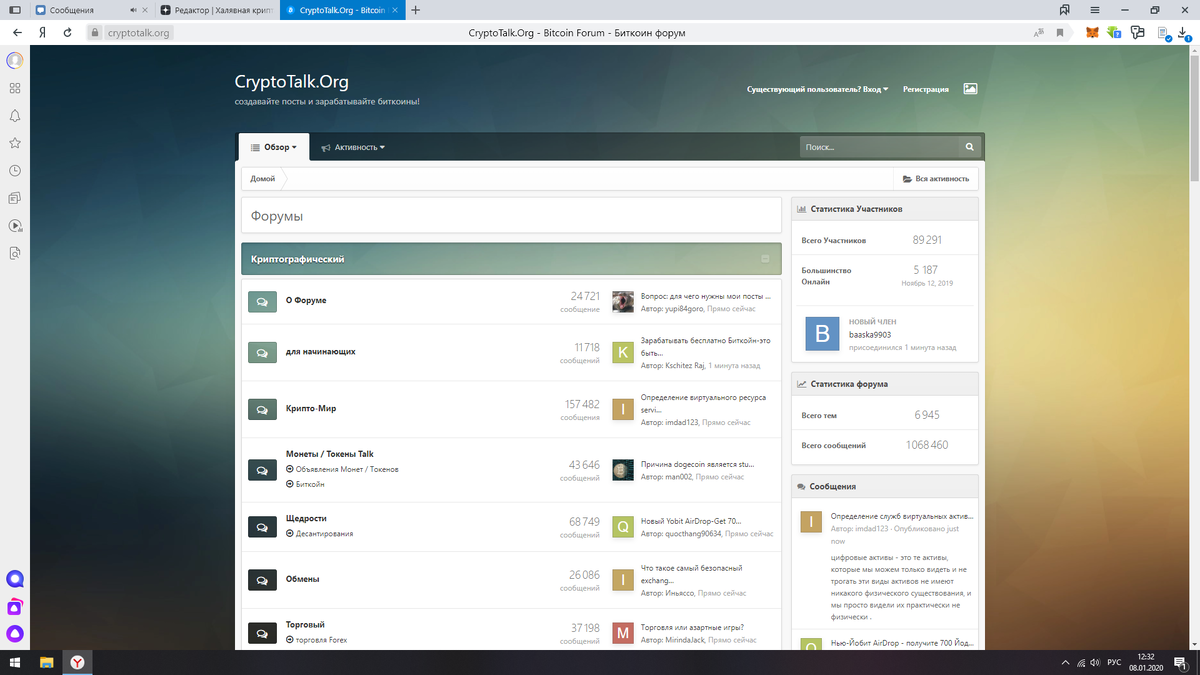The width and height of the screenshot is (1200, 675).
Task: Click the forum search magnifier button
Action: 969,147
